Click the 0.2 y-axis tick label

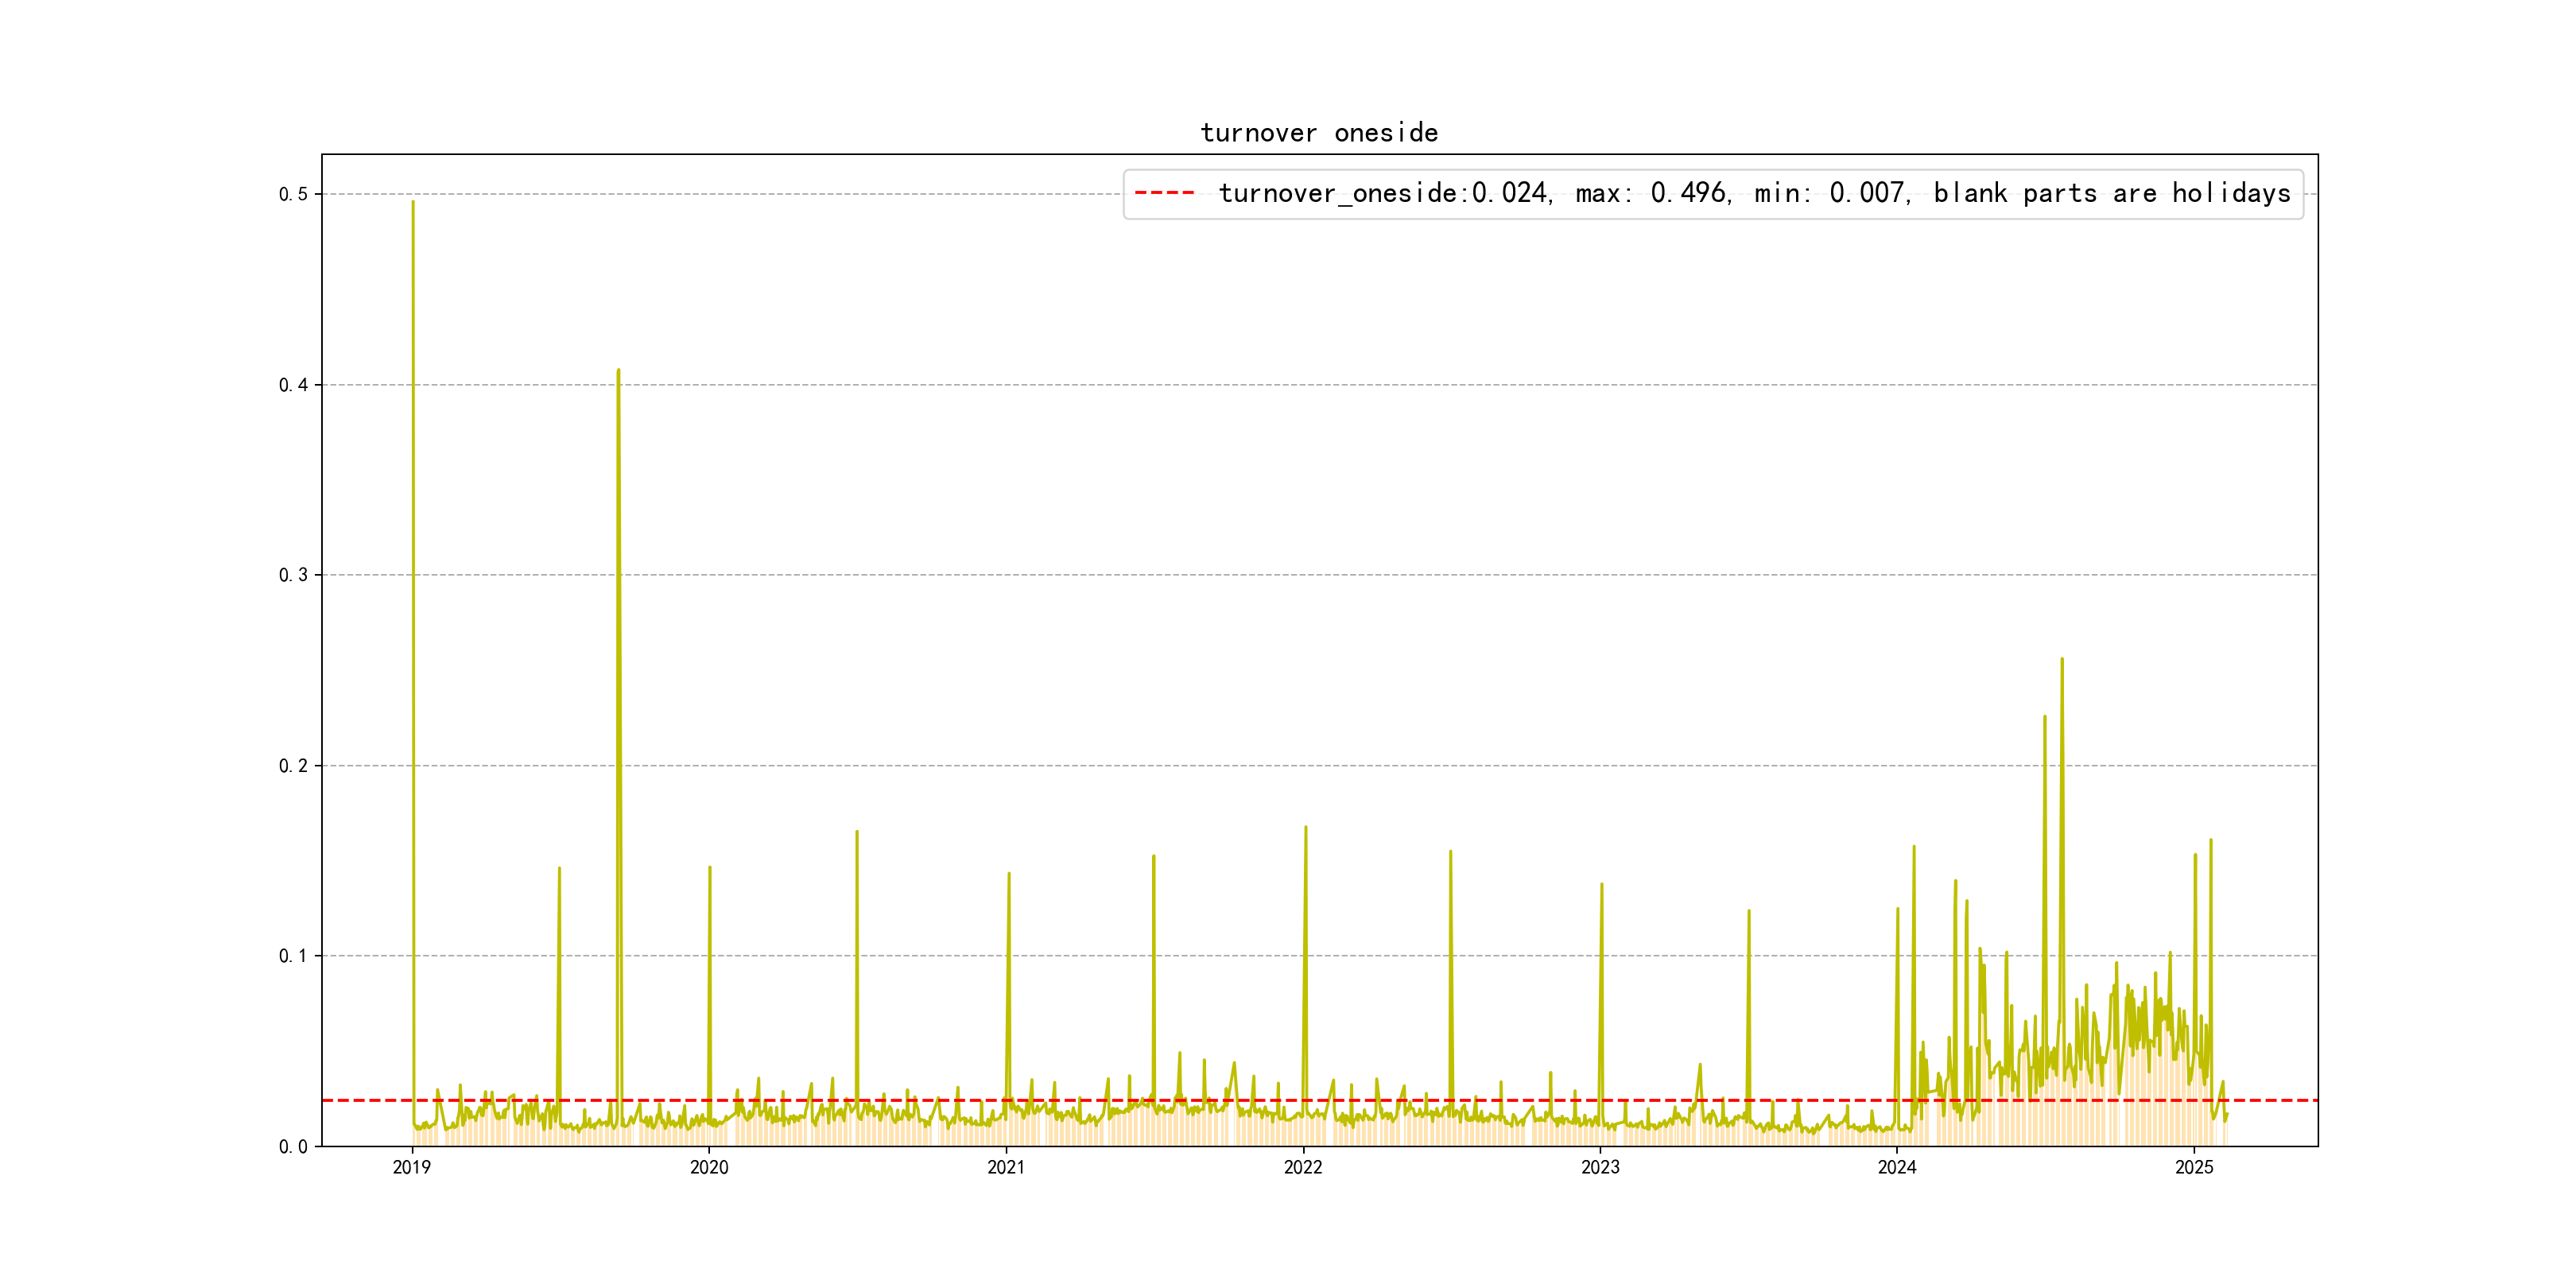click(293, 766)
